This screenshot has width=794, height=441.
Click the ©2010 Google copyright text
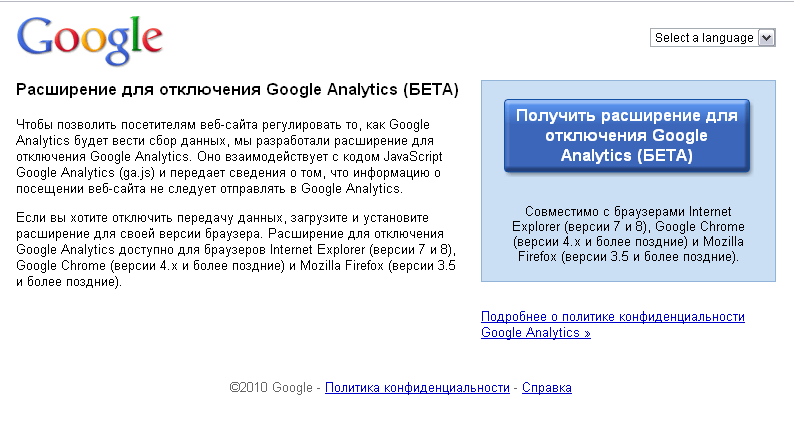[x=270, y=387]
